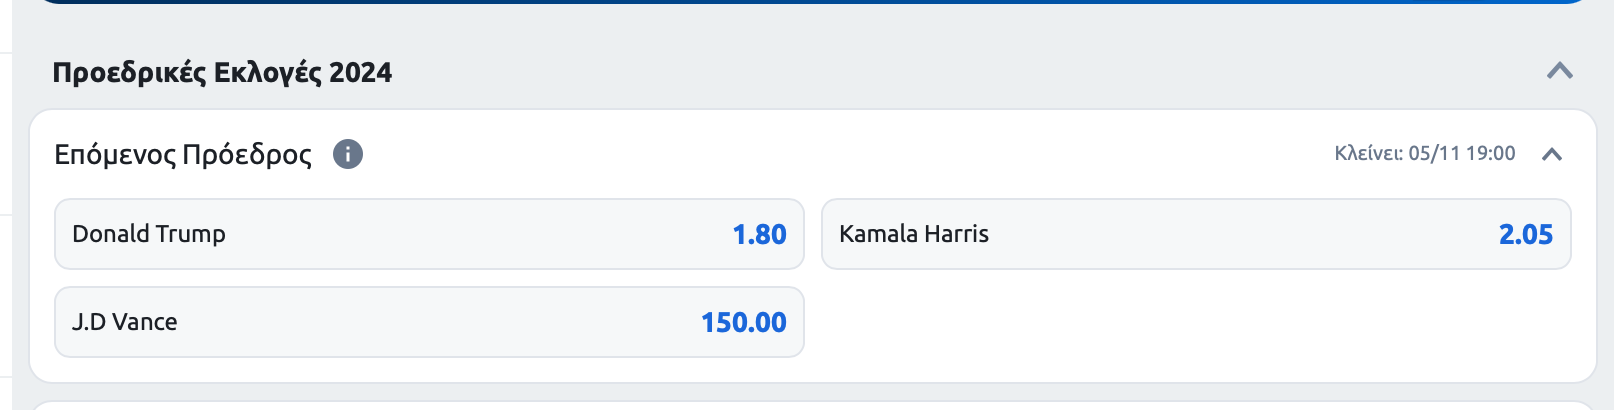This screenshot has width=1614, height=410.
Task: Collapse the Προεδρικές Εκλογές 2024 section
Action: point(1559,71)
